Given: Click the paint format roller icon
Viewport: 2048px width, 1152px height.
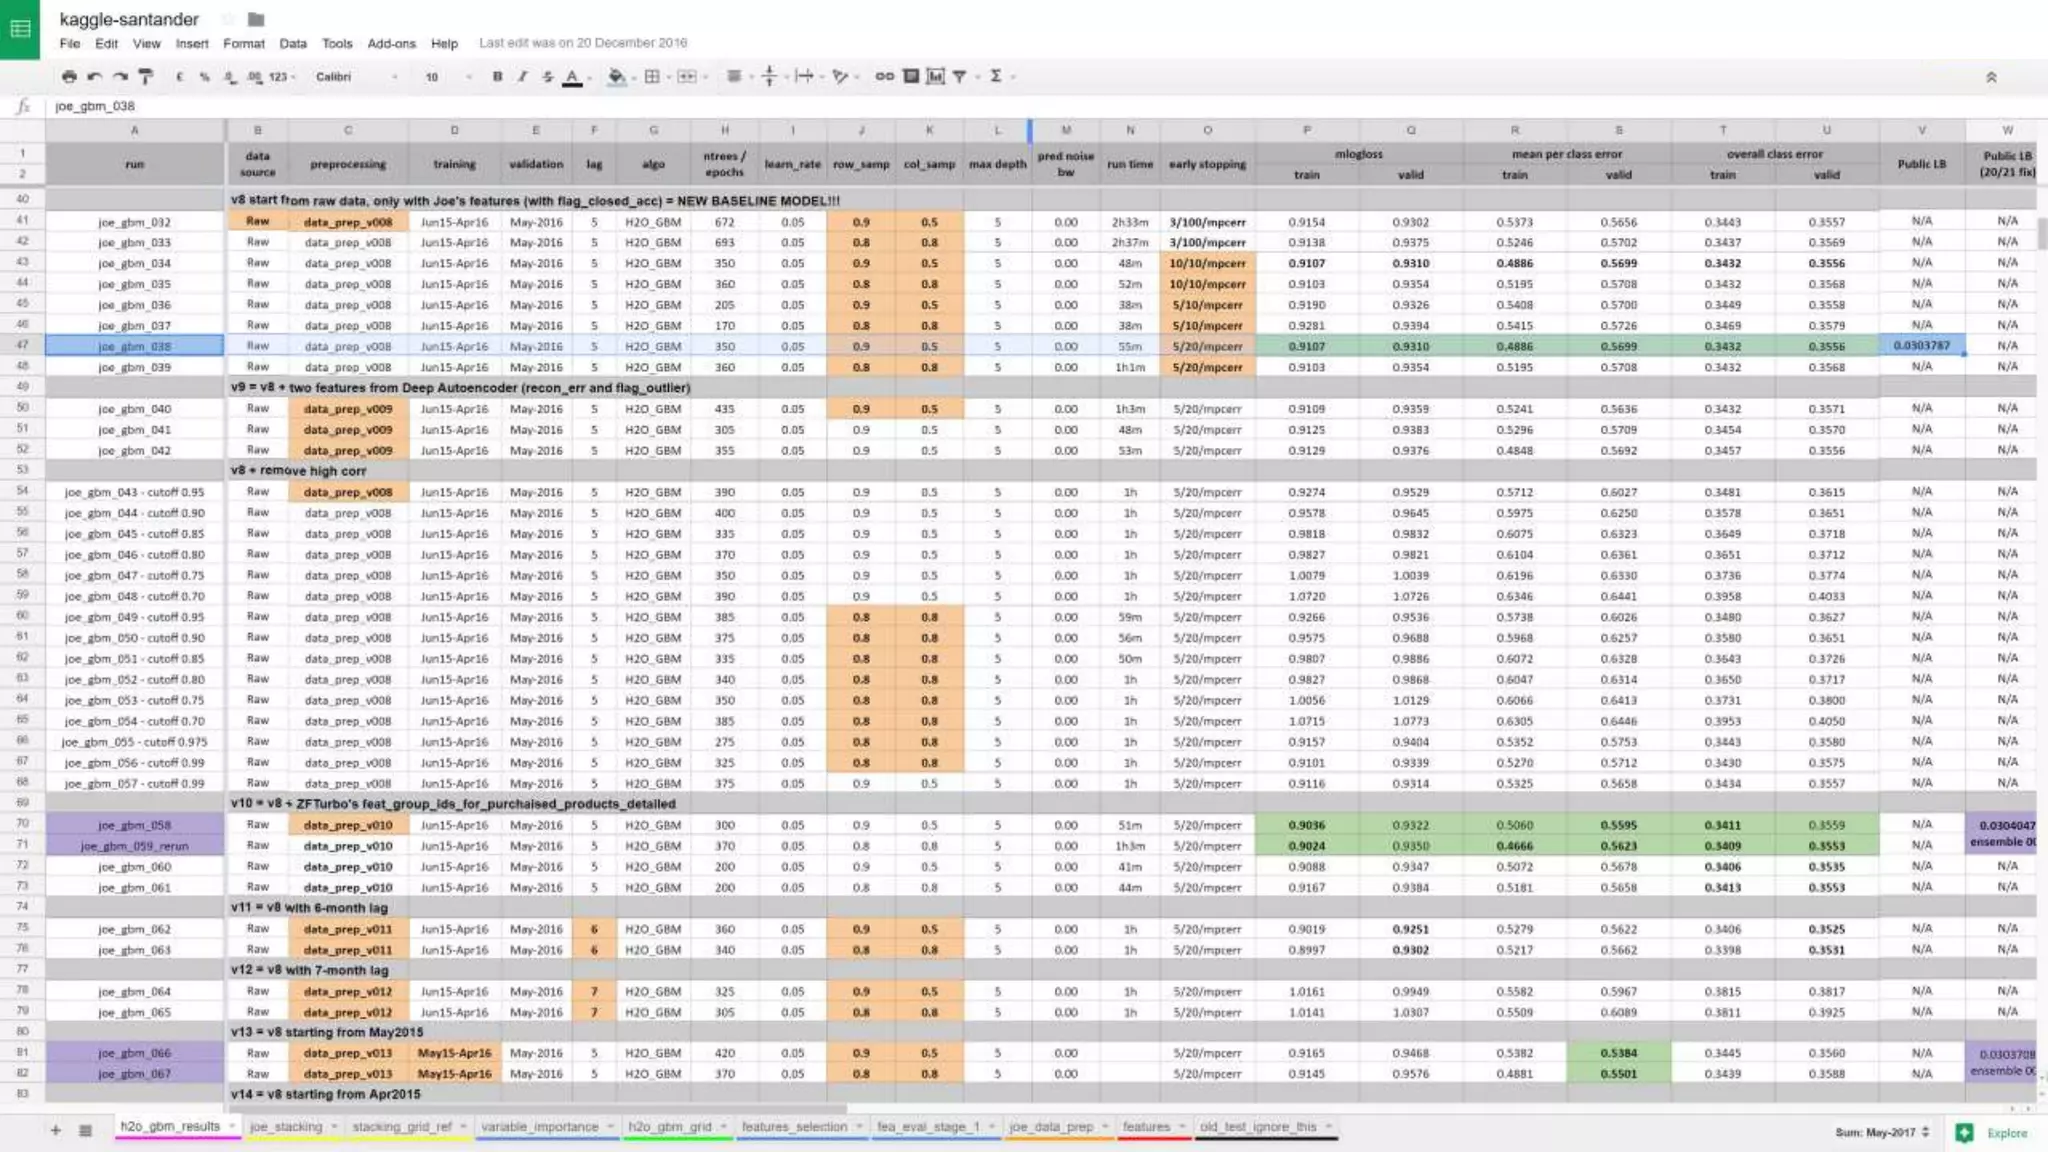Looking at the screenshot, I should pyautogui.click(x=146, y=76).
